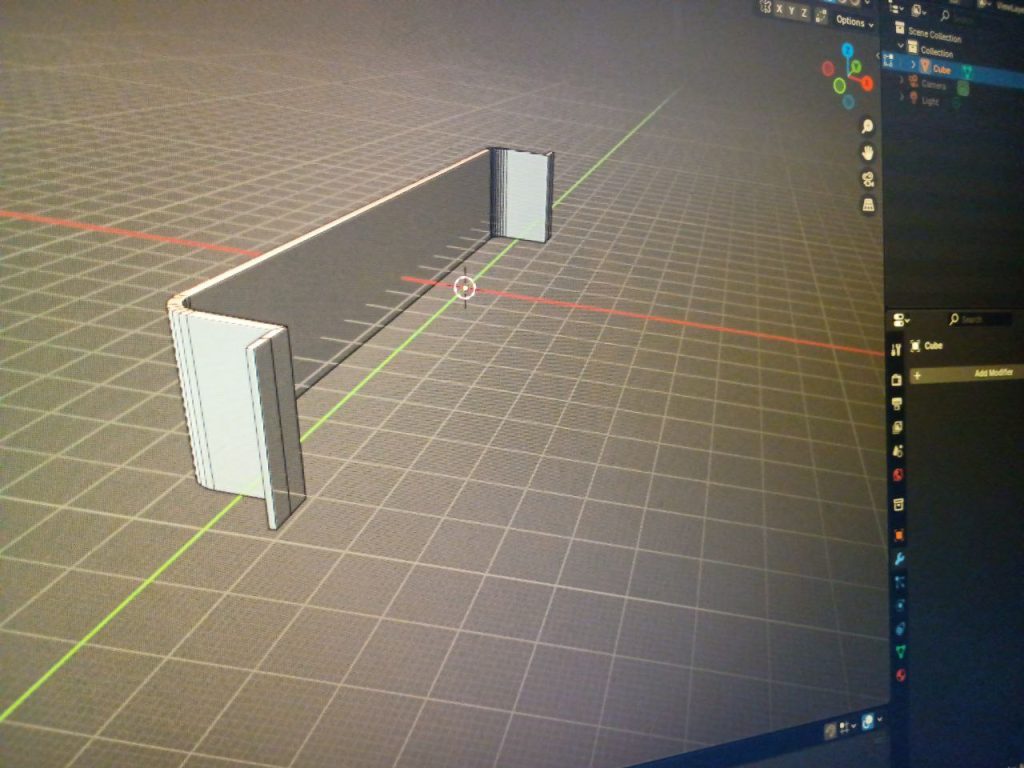Open the green Object Data properties tab
The width and height of the screenshot is (1024, 768).
(x=901, y=651)
